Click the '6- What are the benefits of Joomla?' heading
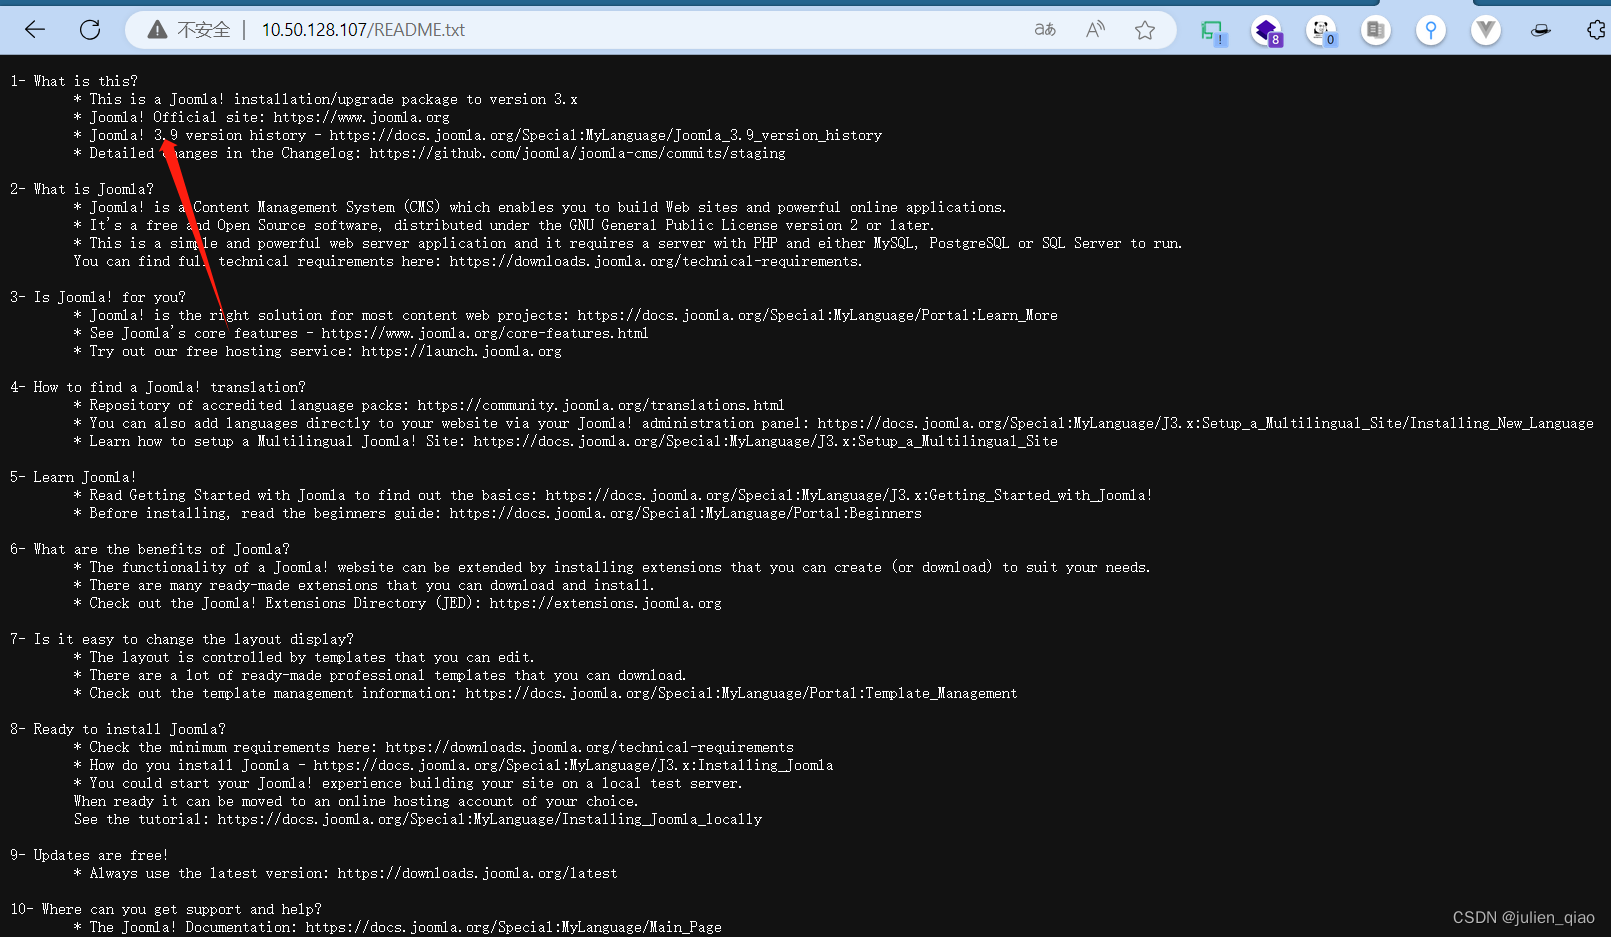This screenshot has height=937, width=1611. pos(150,549)
